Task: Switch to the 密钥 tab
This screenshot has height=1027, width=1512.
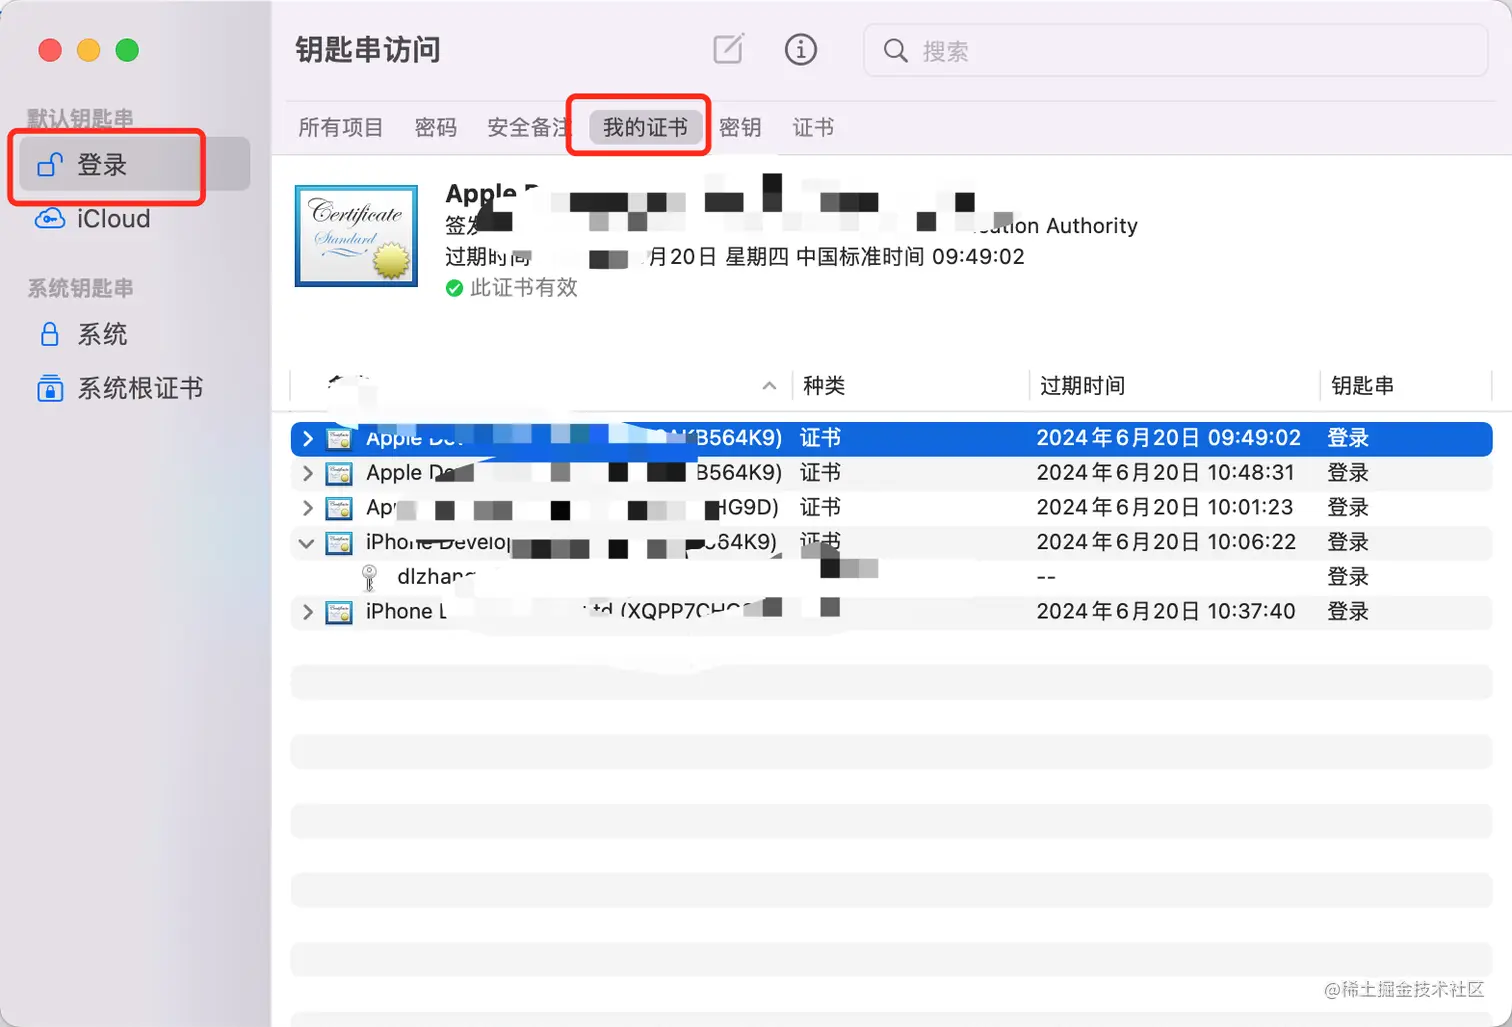Action: (740, 127)
